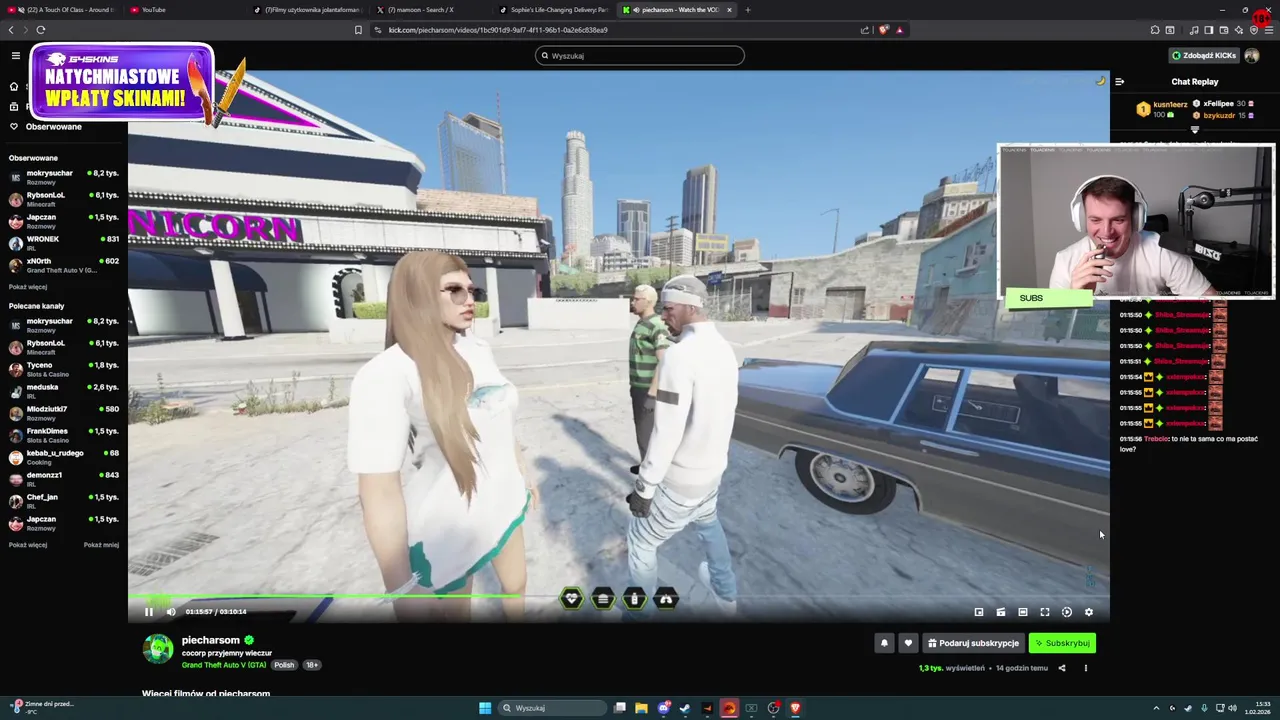Open picture-in-picture mini player icon
The width and height of the screenshot is (1280, 720).
coord(979,612)
